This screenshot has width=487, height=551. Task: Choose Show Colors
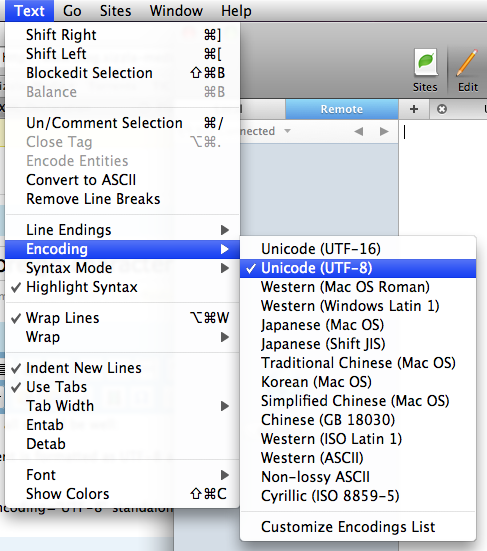122,494
